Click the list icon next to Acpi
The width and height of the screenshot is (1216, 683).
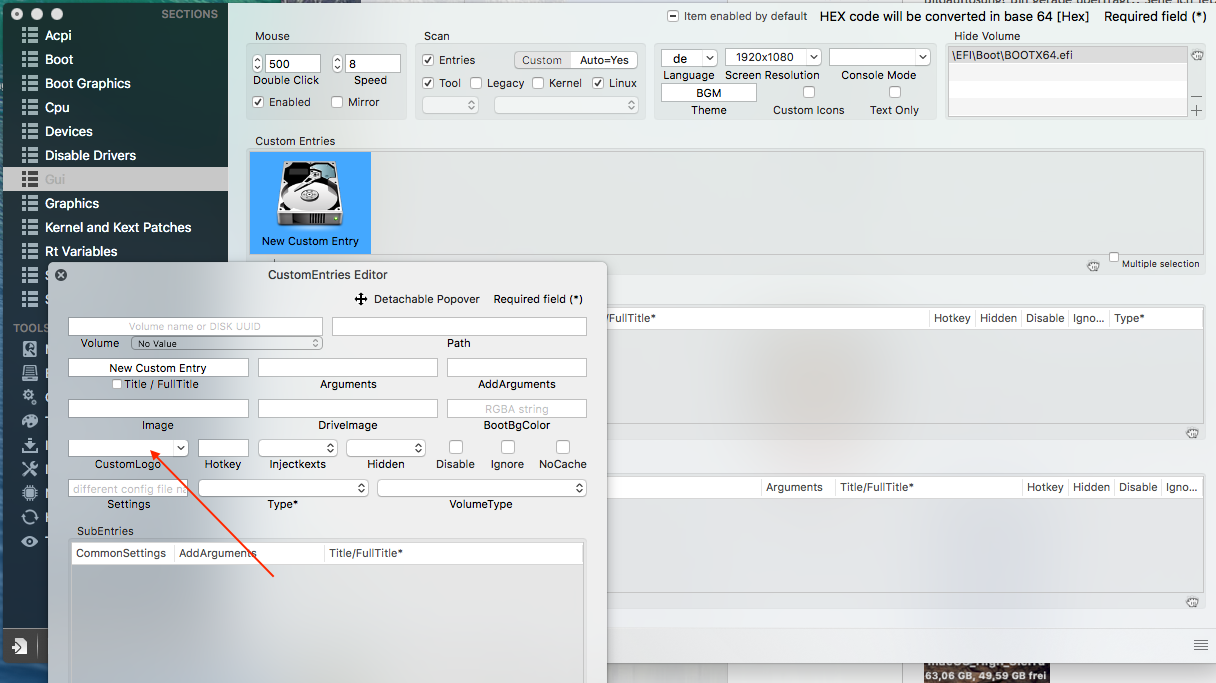pyautogui.click(x=29, y=35)
